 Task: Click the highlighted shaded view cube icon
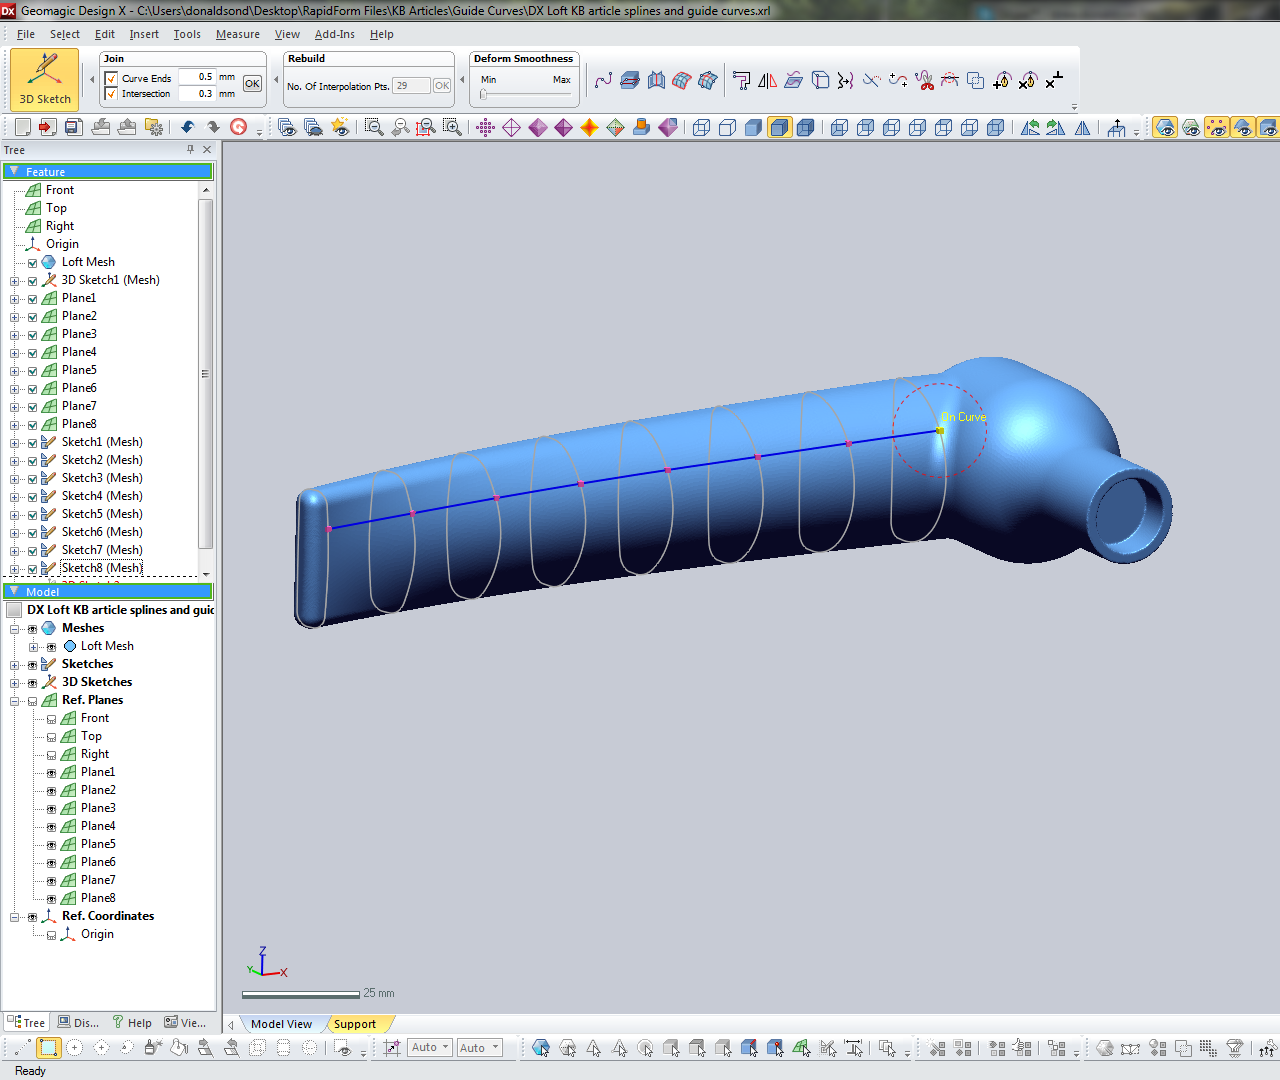click(779, 128)
